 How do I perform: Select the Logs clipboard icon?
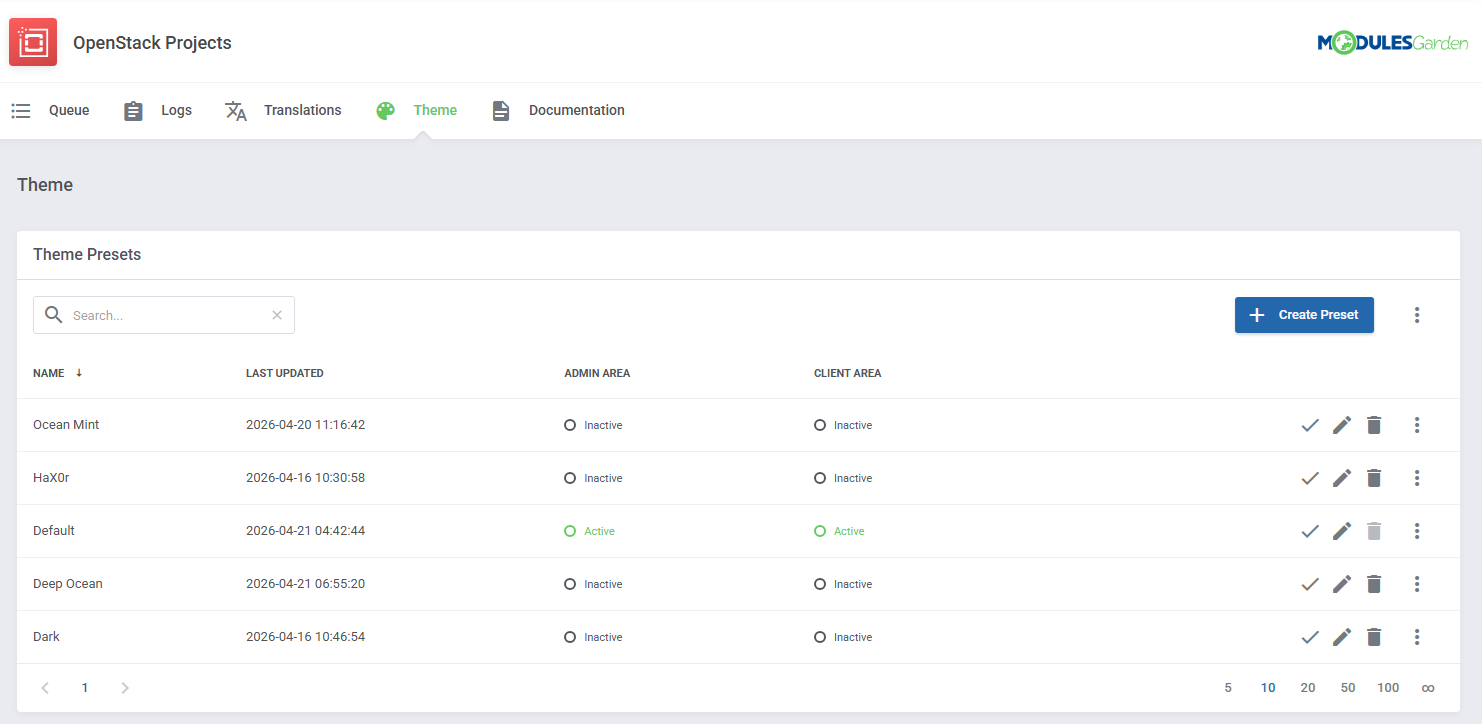click(x=133, y=110)
